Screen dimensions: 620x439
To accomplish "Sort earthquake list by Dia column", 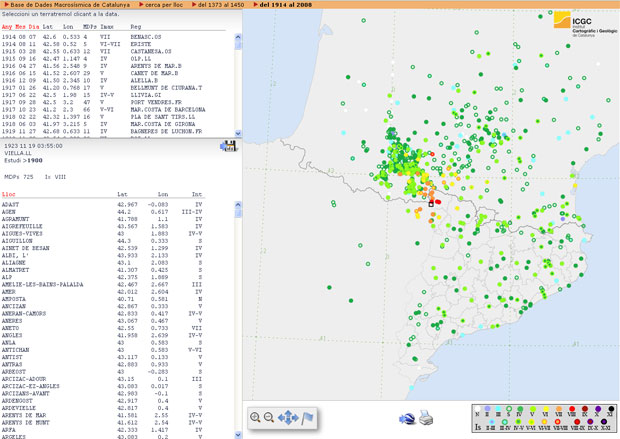I will [x=34, y=27].
